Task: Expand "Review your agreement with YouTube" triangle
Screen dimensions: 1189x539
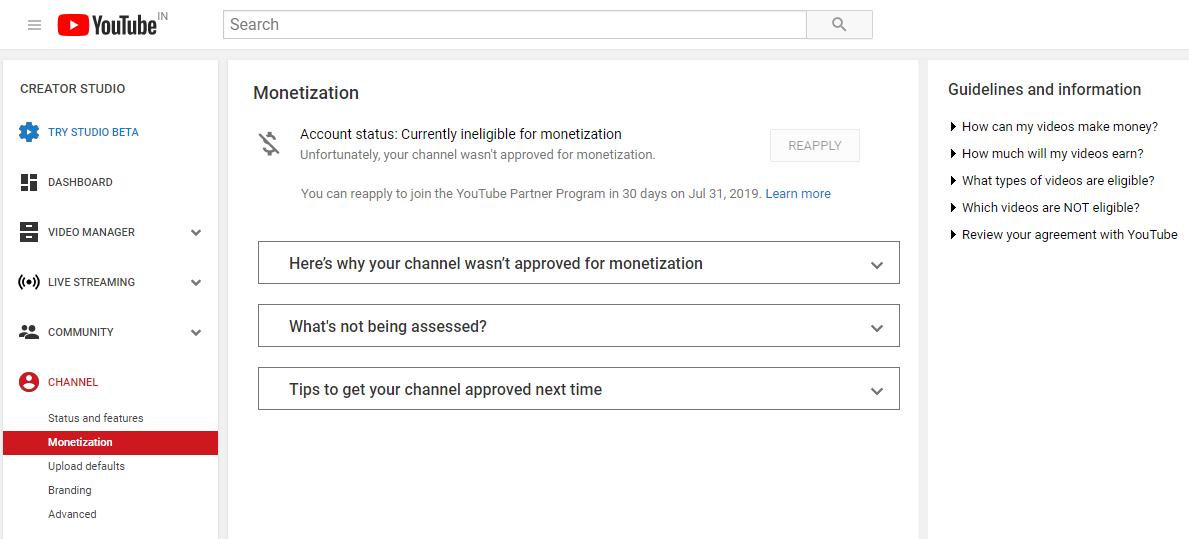Action: click(x=953, y=234)
